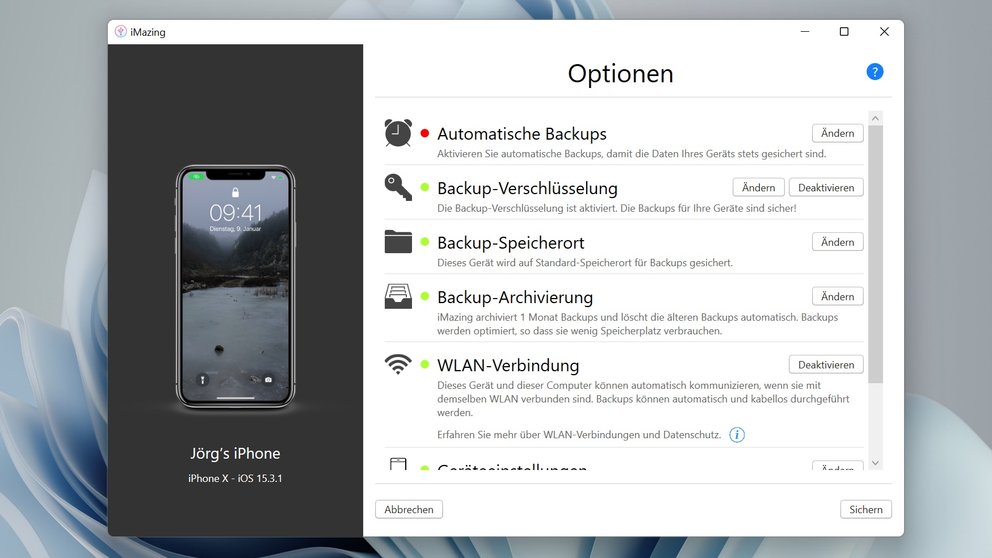Click Ändern for Backup-Speicherort
The height and width of the screenshot is (558, 992).
(x=838, y=242)
